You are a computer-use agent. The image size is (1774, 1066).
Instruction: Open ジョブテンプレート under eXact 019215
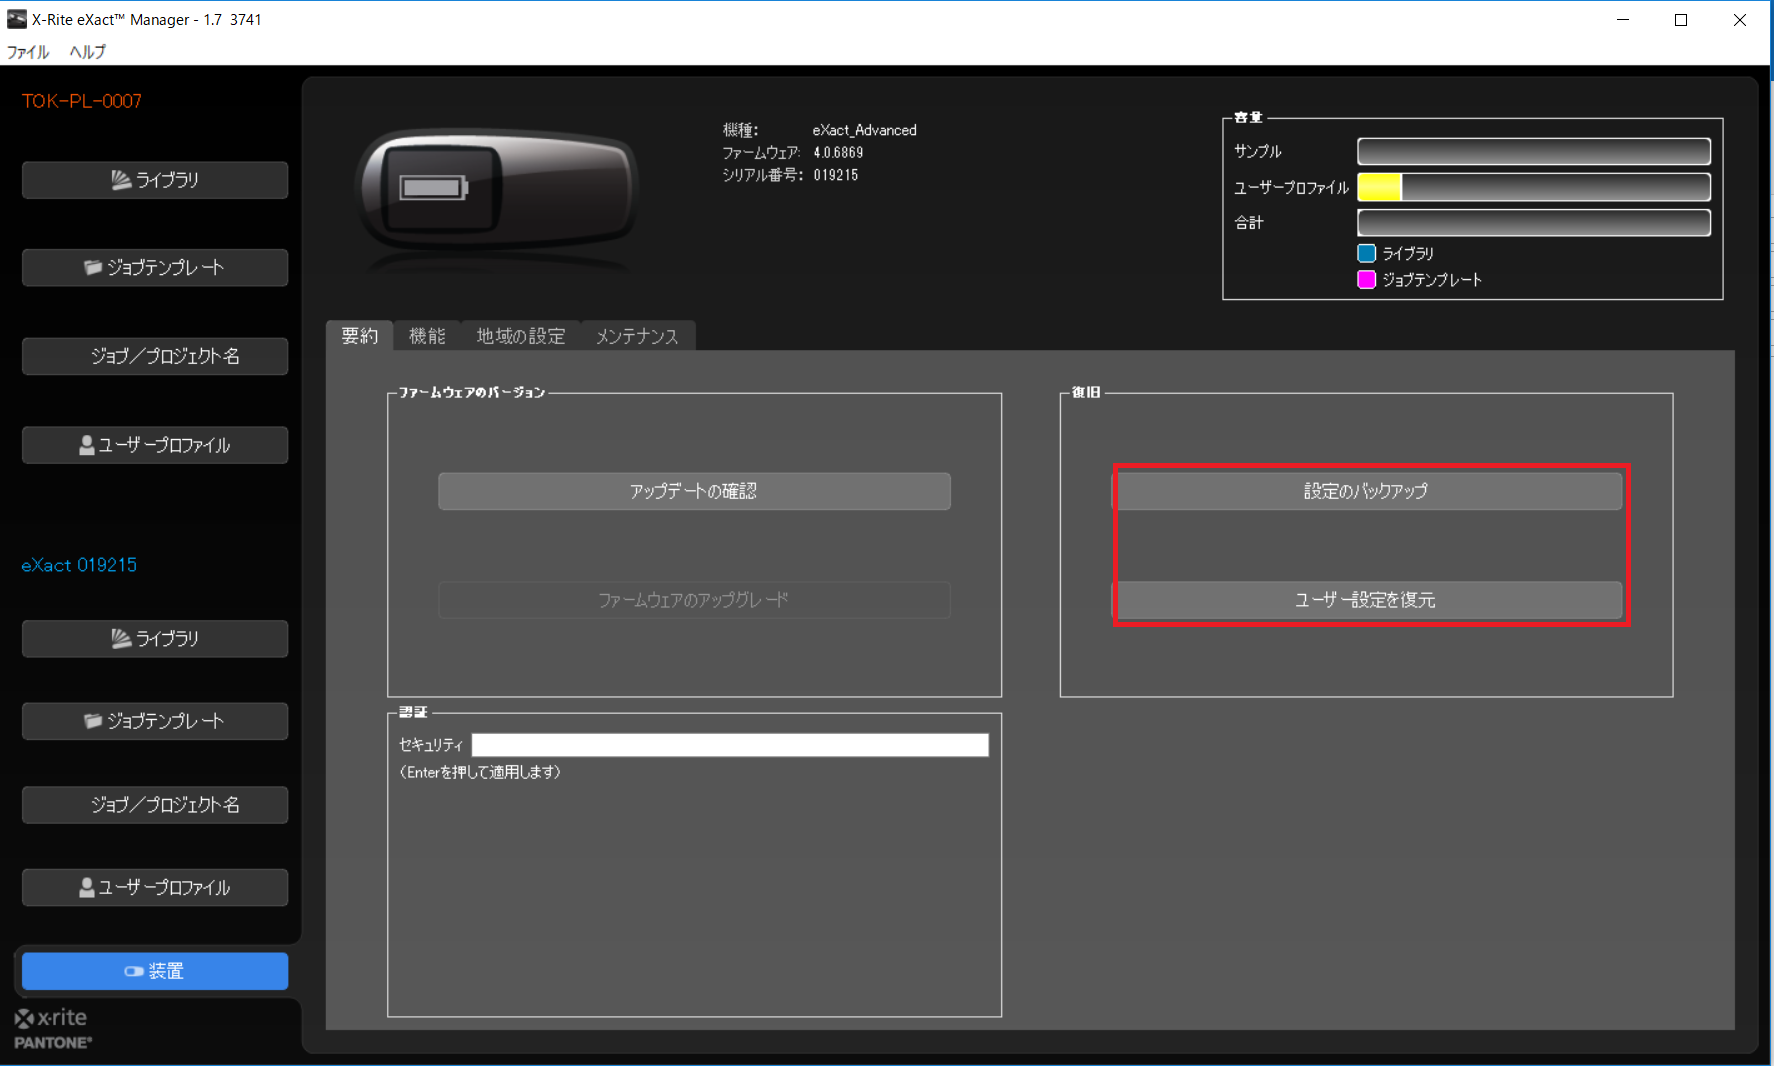coord(155,721)
